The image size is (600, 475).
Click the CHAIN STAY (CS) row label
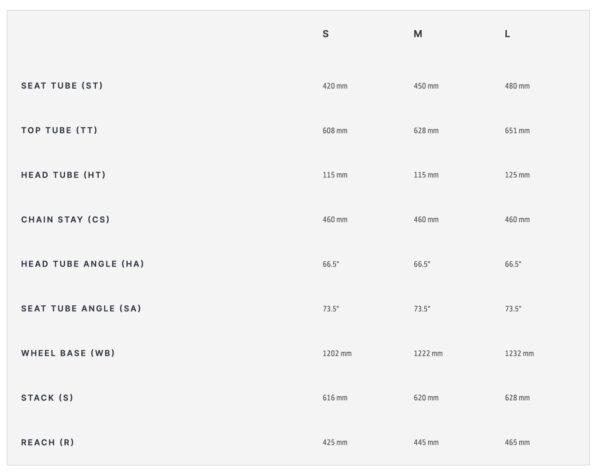tap(65, 219)
